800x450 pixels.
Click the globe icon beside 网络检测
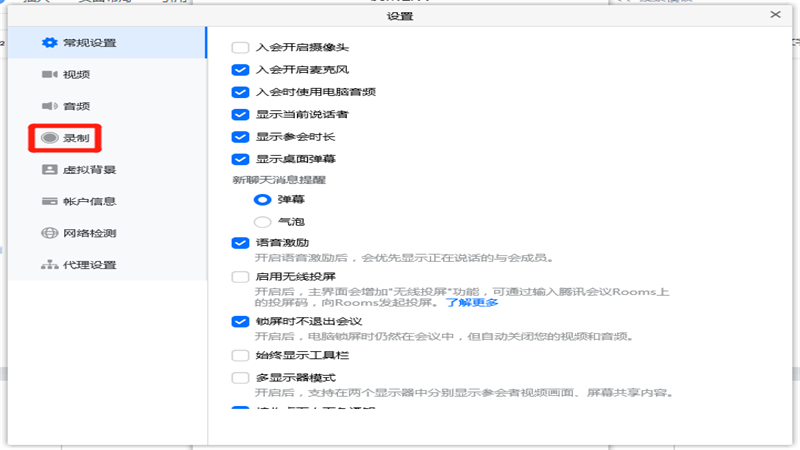49,233
